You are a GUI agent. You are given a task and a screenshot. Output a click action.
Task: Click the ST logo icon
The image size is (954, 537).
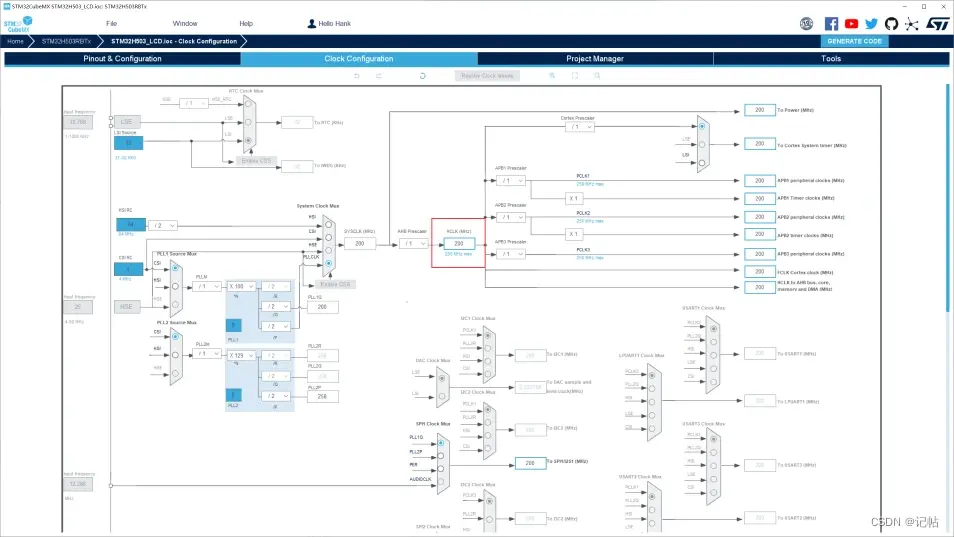[938, 24]
